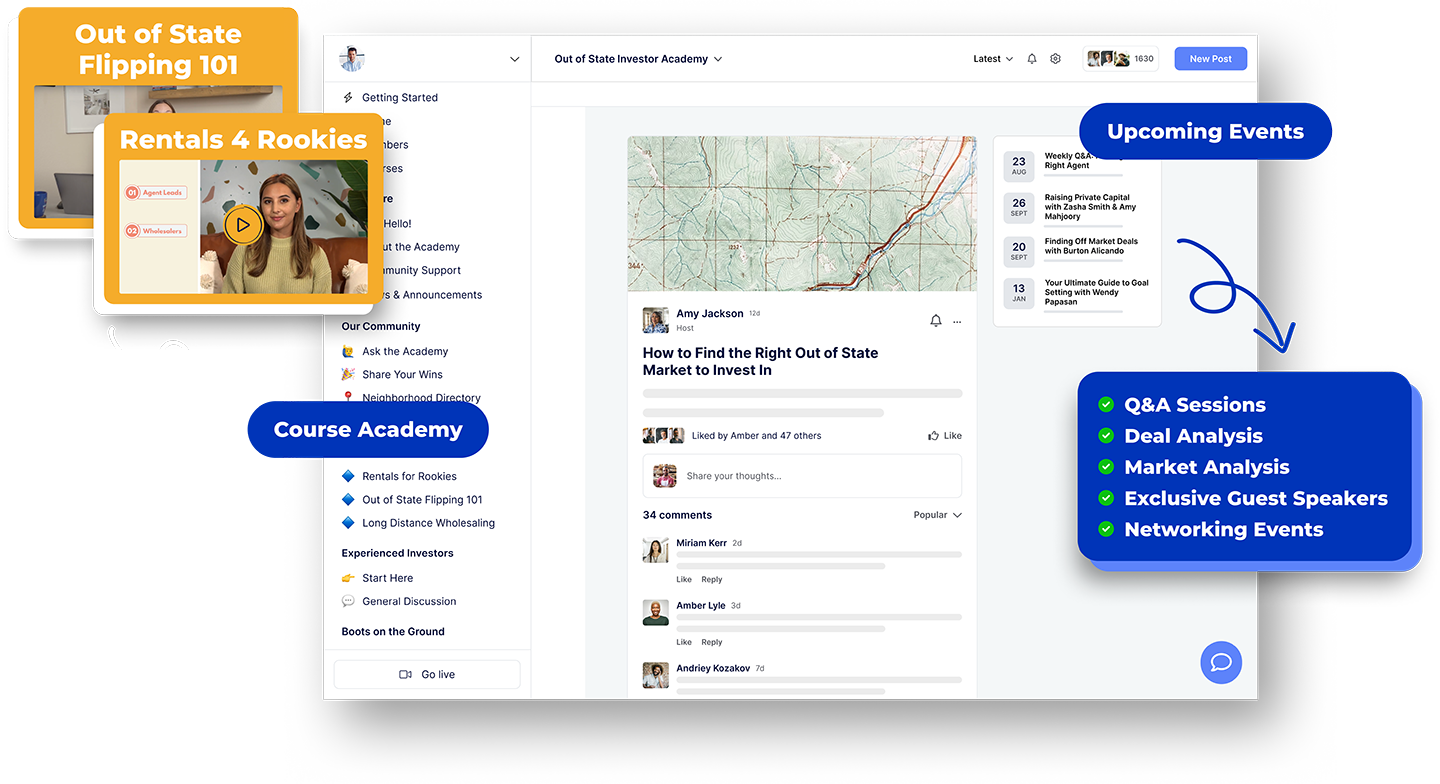This screenshot has width=1440, height=784.
Task: Click the Boots on the Ground heading
Action: [x=393, y=631]
